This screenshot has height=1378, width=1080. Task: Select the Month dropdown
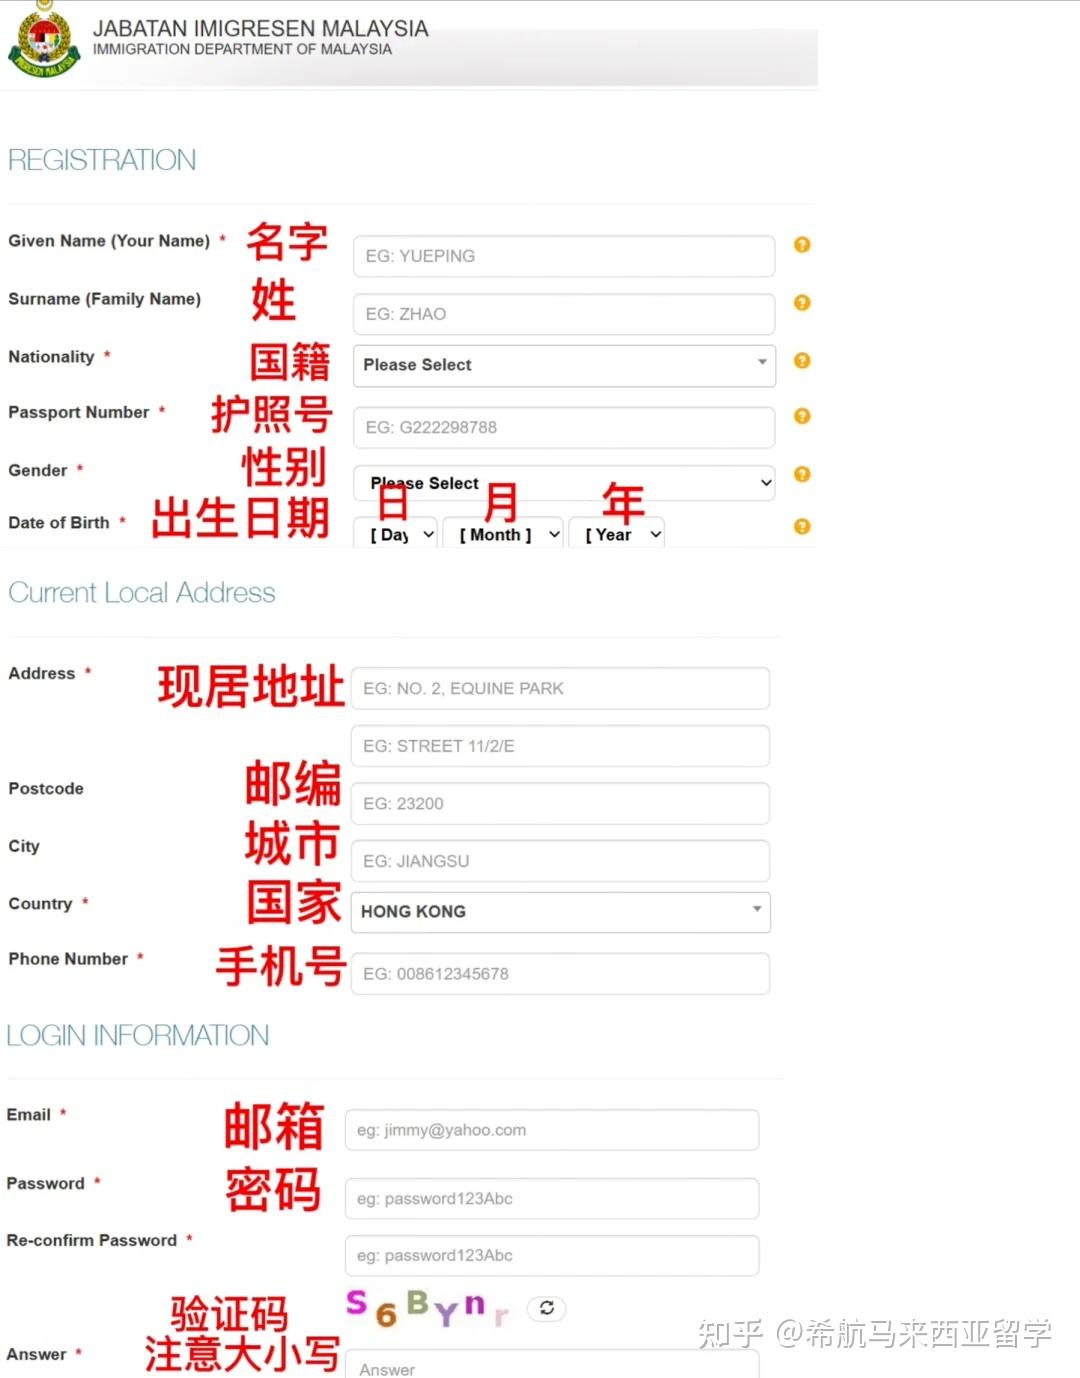pyautogui.click(x=503, y=533)
